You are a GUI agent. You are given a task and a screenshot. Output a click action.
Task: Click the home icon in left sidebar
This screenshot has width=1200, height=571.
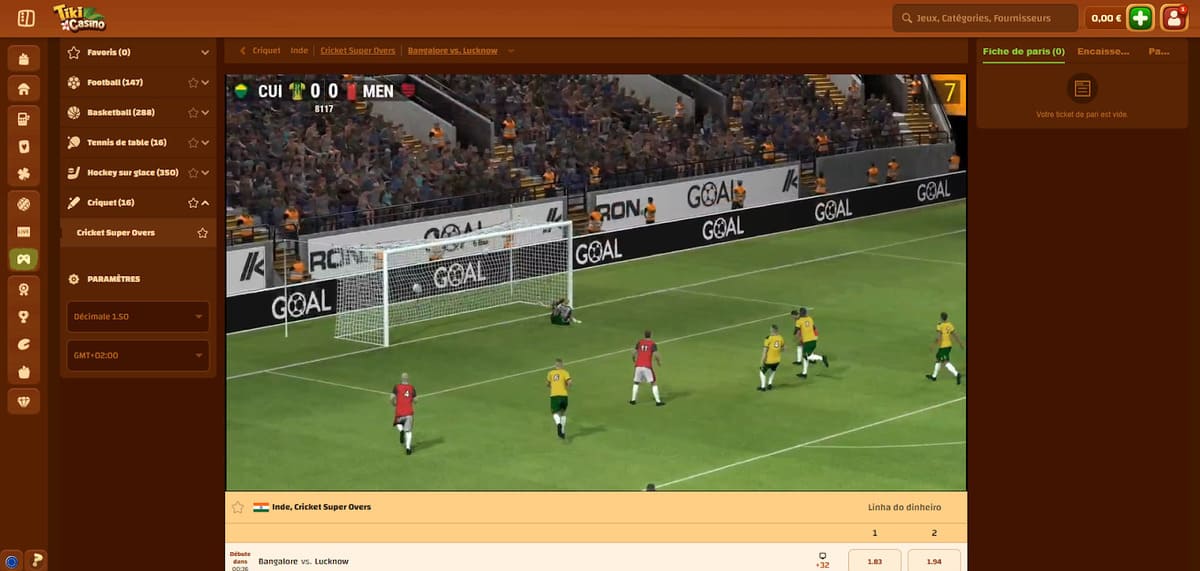point(23,89)
